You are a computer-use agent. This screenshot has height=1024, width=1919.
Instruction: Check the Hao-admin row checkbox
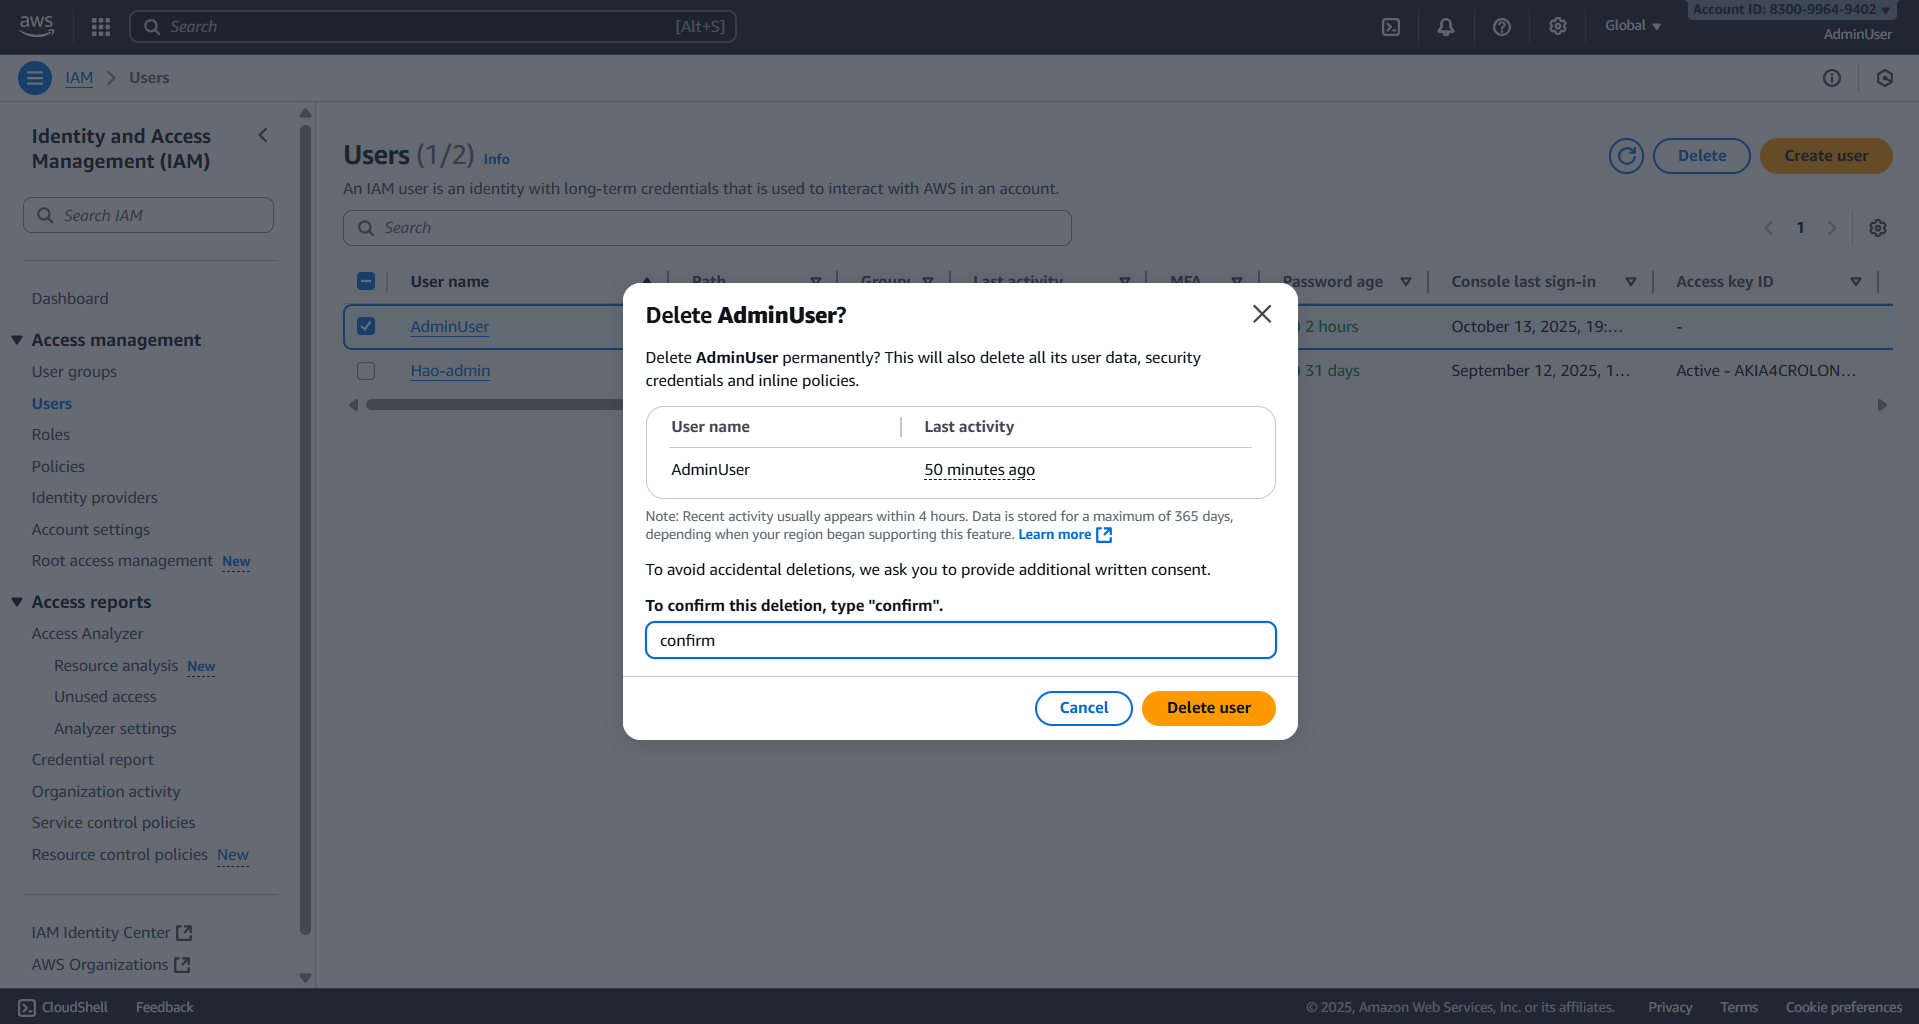[366, 371]
